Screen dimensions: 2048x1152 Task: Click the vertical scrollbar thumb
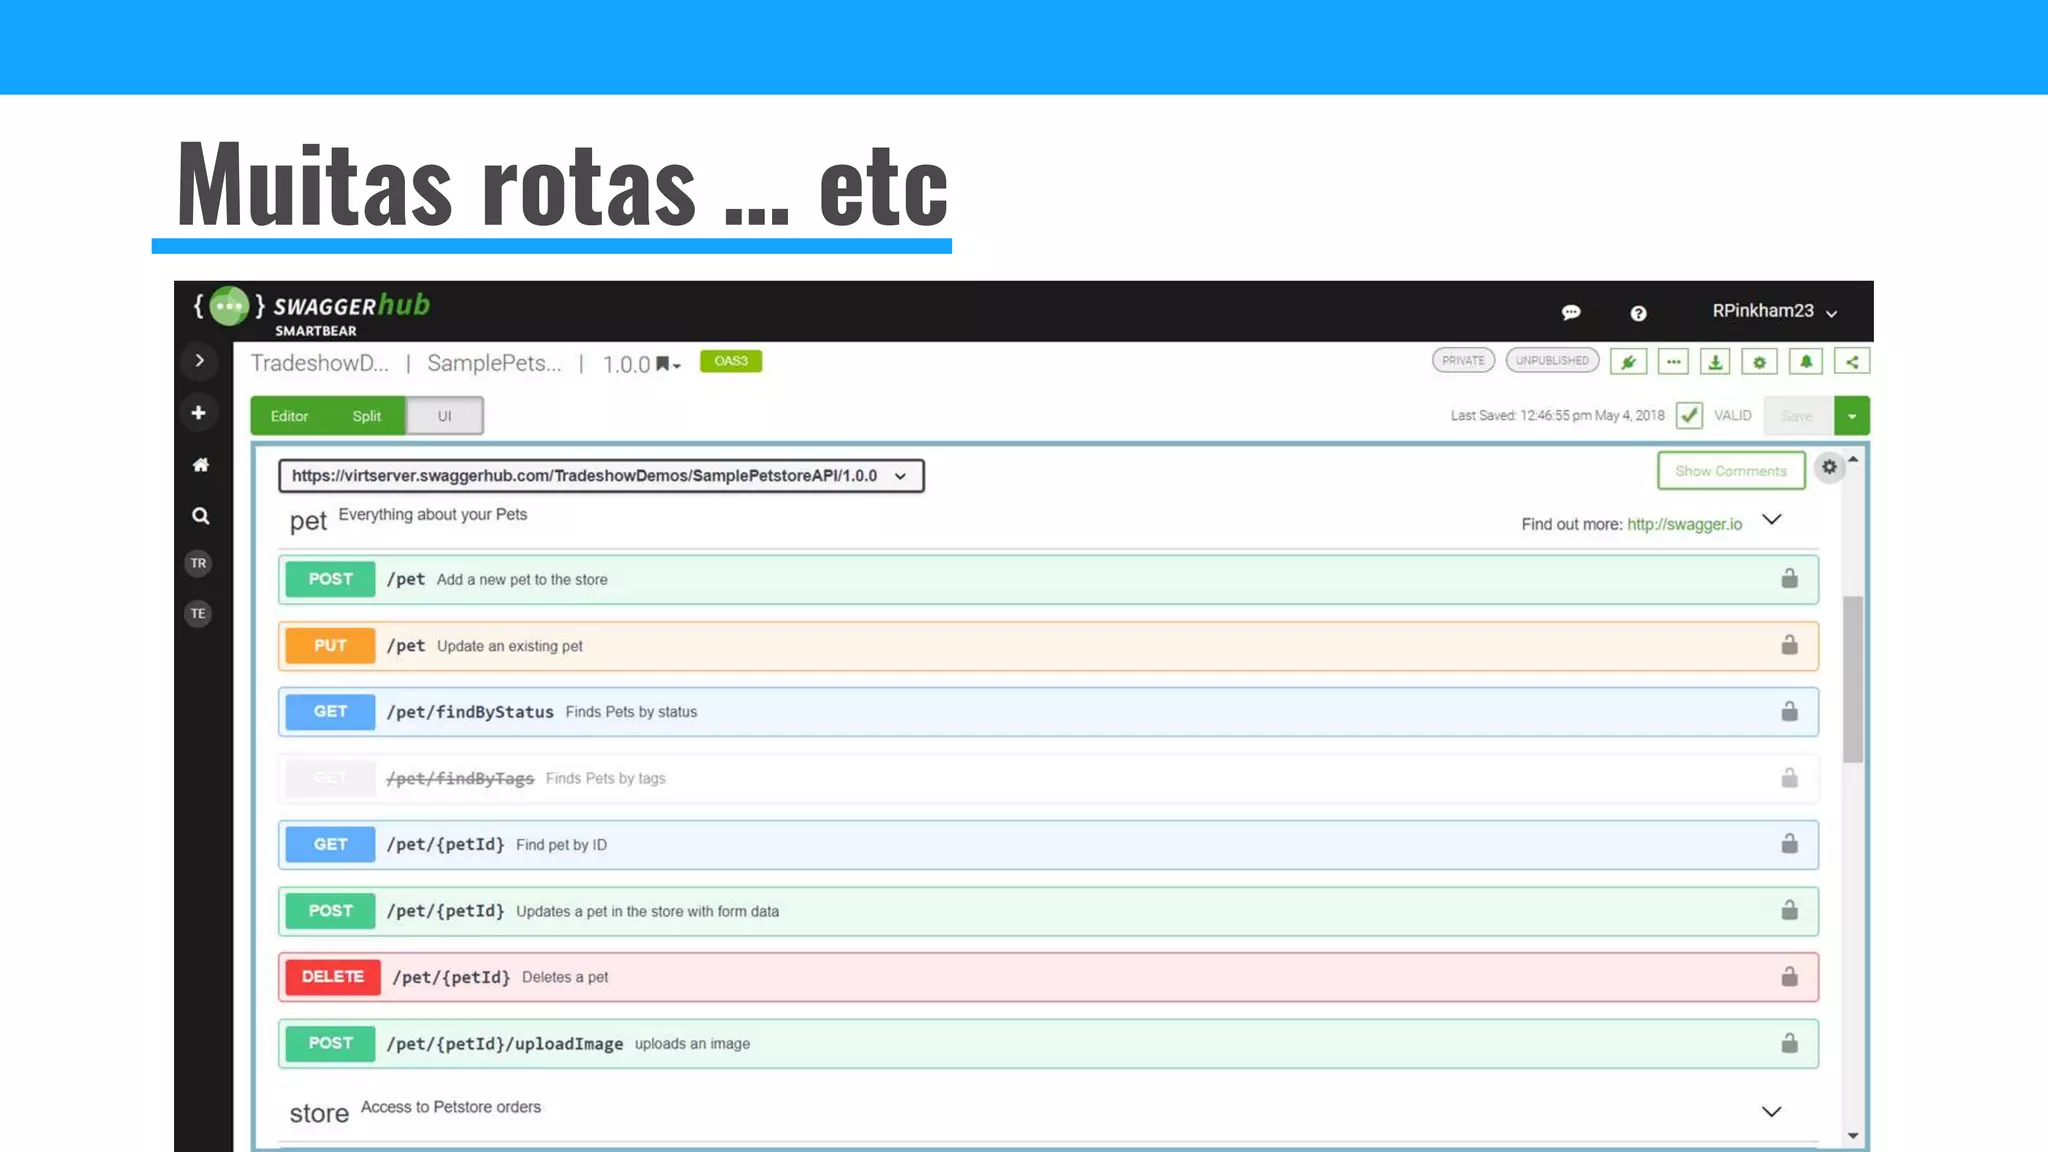coord(1853,680)
